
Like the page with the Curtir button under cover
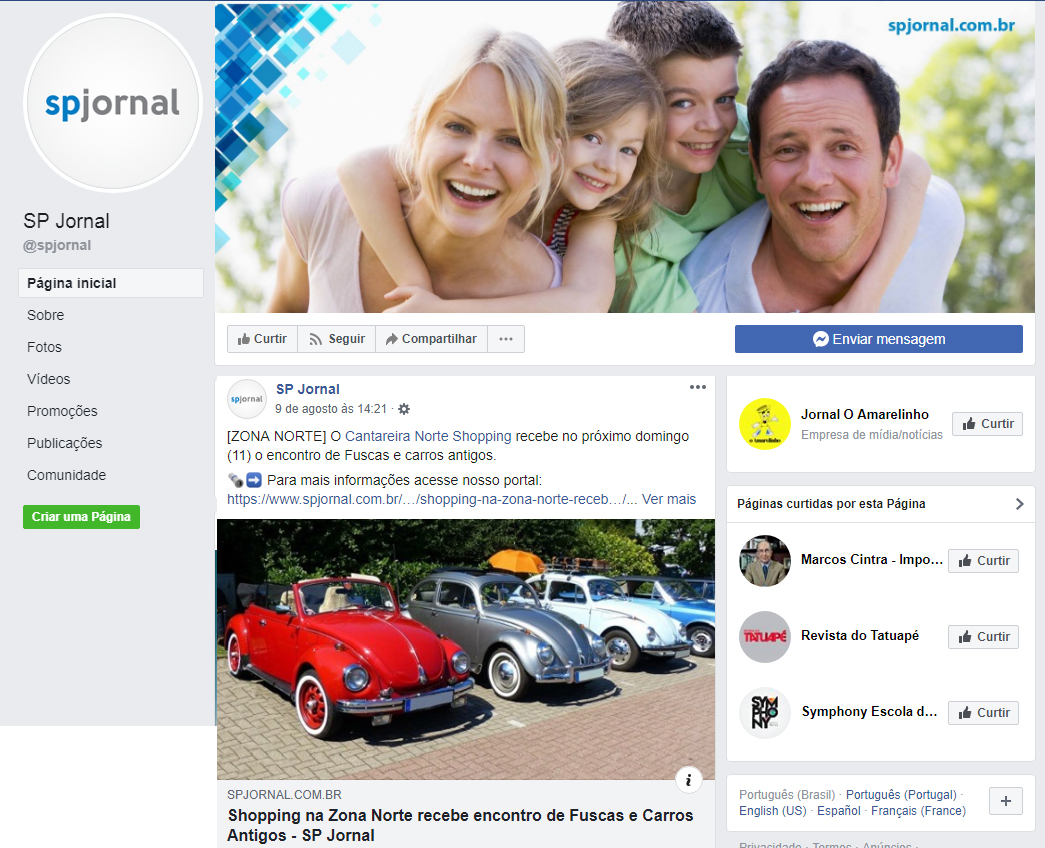(x=263, y=339)
